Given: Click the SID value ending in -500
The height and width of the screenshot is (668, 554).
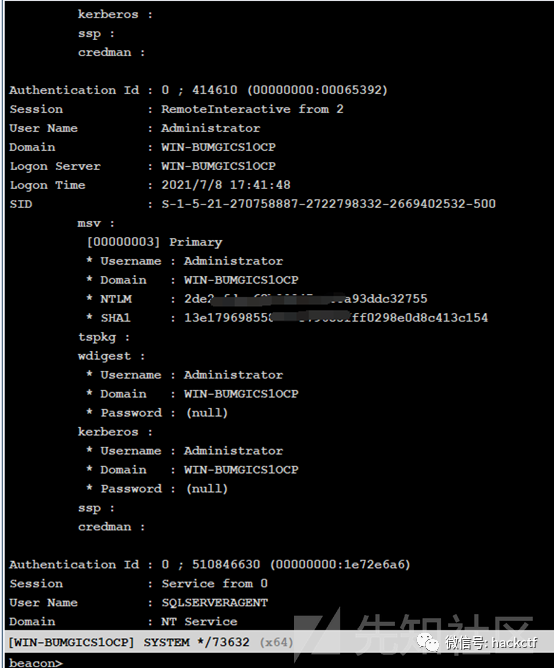Looking at the screenshot, I should click(x=328, y=204).
